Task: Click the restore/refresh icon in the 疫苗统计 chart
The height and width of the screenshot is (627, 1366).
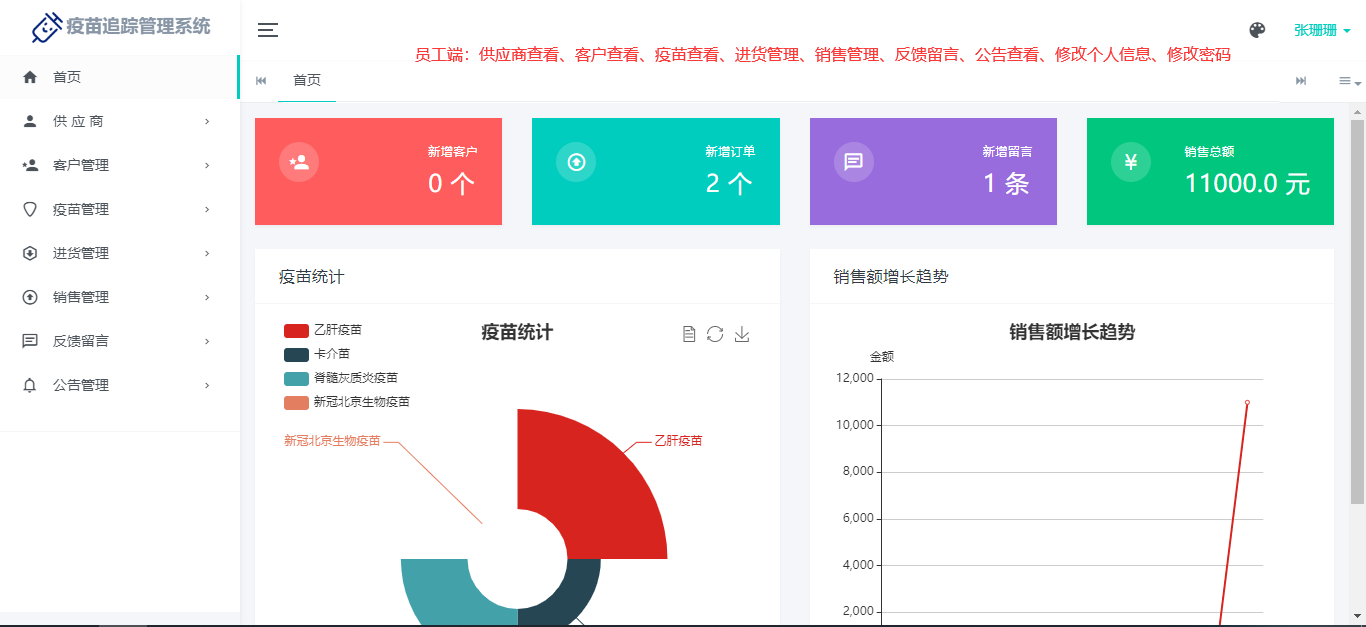Action: pos(715,334)
